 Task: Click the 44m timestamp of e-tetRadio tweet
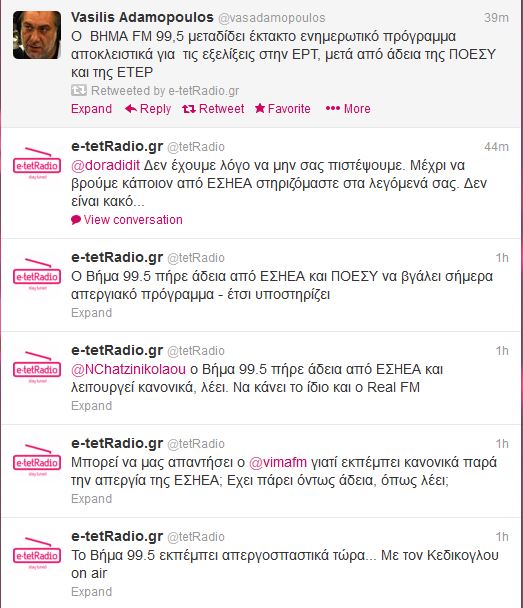click(496, 147)
